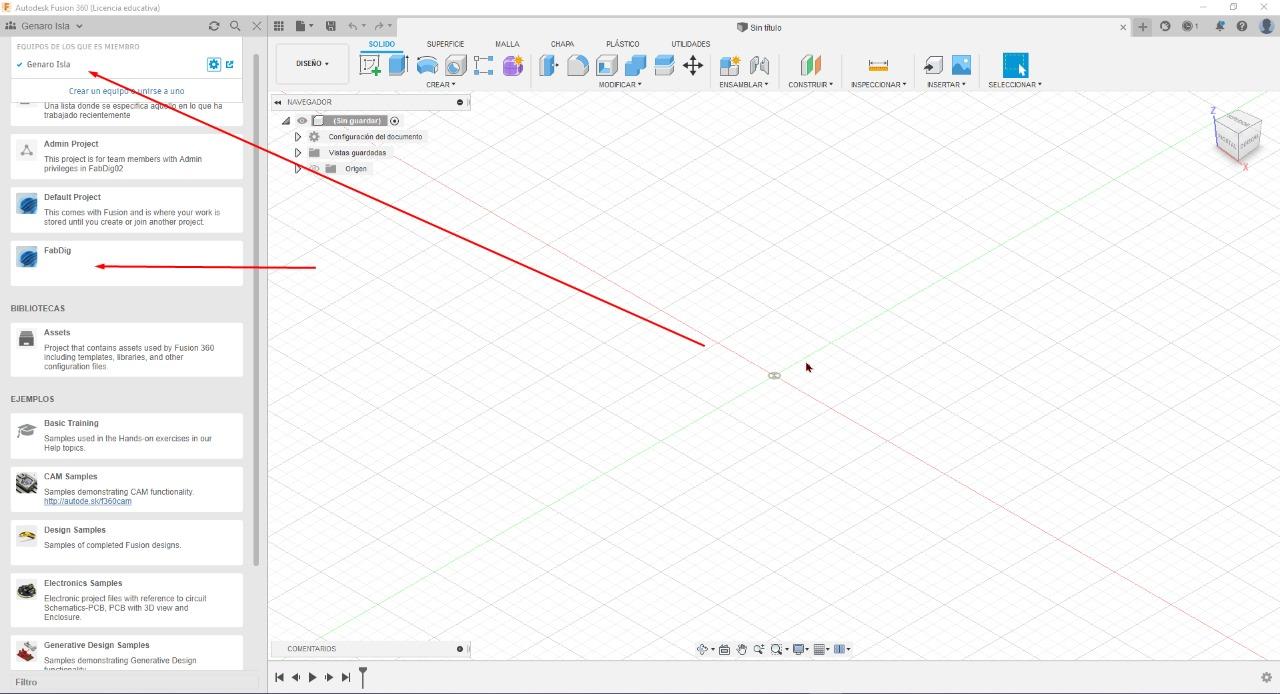This screenshot has width=1280, height=694.
Task: Select the Create Sketch tool
Action: (x=370, y=66)
